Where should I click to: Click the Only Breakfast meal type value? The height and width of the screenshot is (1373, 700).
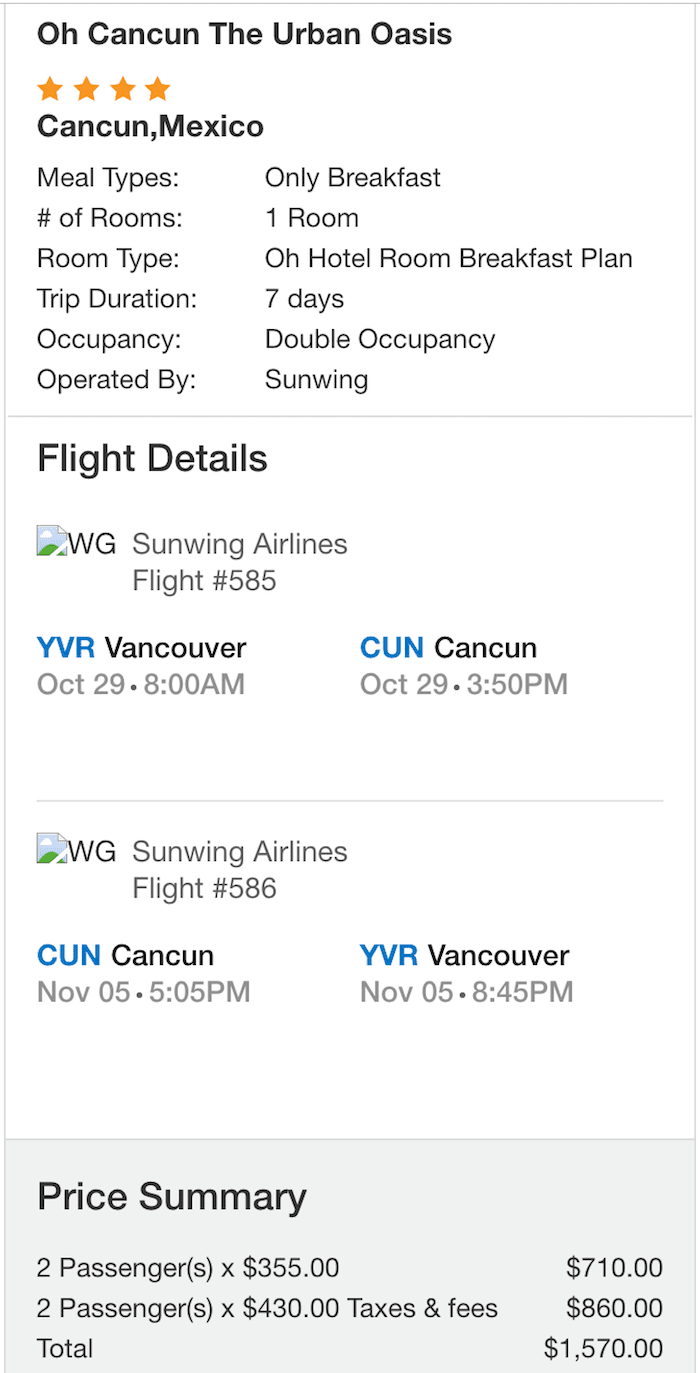coord(352,178)
